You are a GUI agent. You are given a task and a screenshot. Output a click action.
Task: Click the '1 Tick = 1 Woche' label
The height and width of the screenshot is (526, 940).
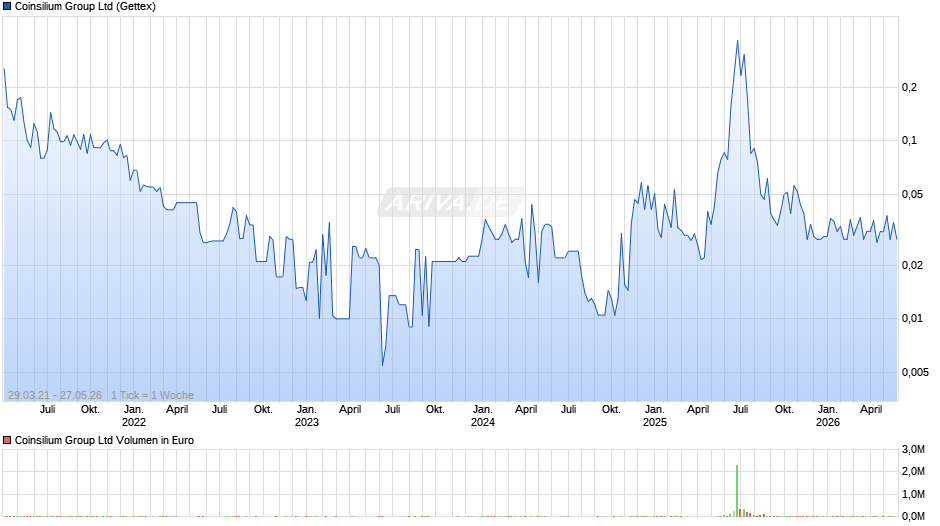tap(152, 395)
